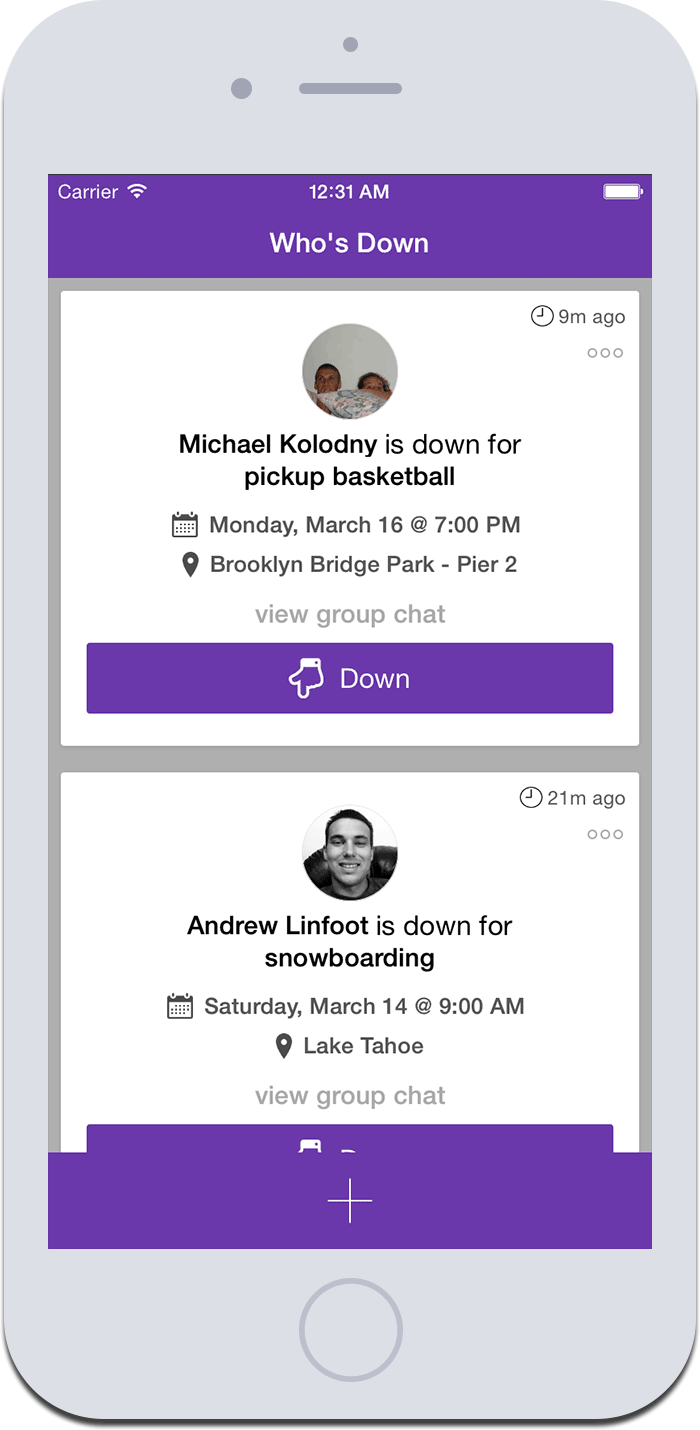Tap the Who's Down title bar
The width and height of the screenshot is (700, 1430).
click(x=349, y=243)
